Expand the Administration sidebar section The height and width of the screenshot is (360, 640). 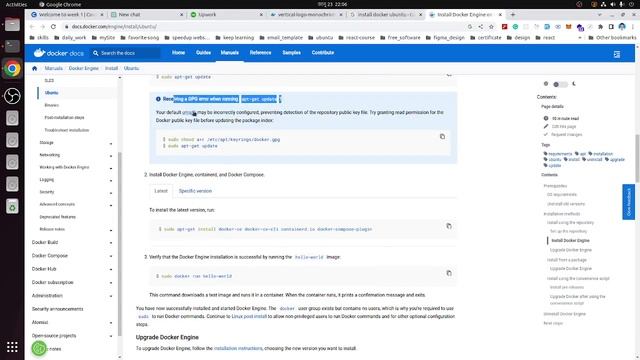pyautogui.click(x=111, y=296)
